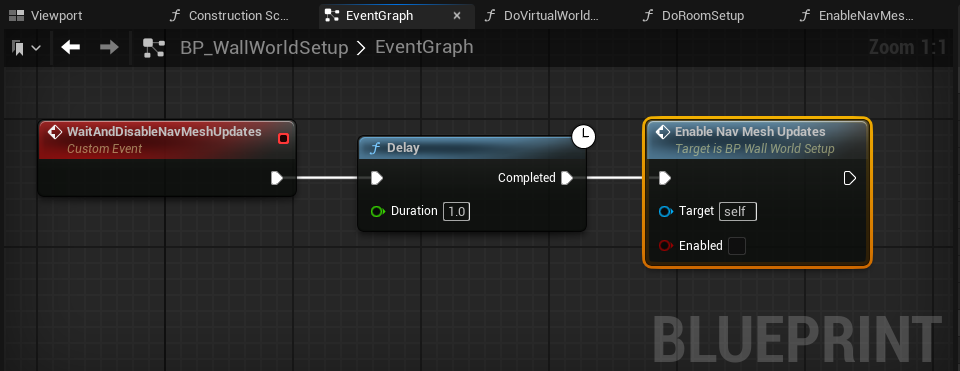Screen dimensions: 960x371
Task: Select the Delay node title
Action: (x=403, y=148)
